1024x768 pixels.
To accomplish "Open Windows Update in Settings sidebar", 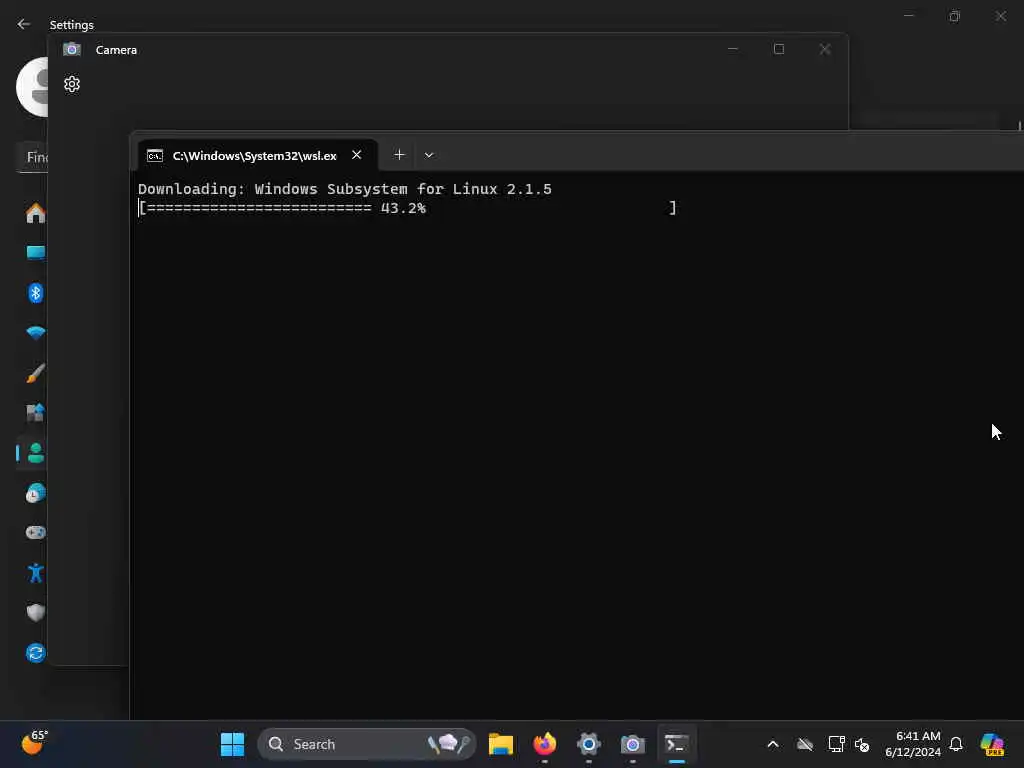I will coord(35,652).
